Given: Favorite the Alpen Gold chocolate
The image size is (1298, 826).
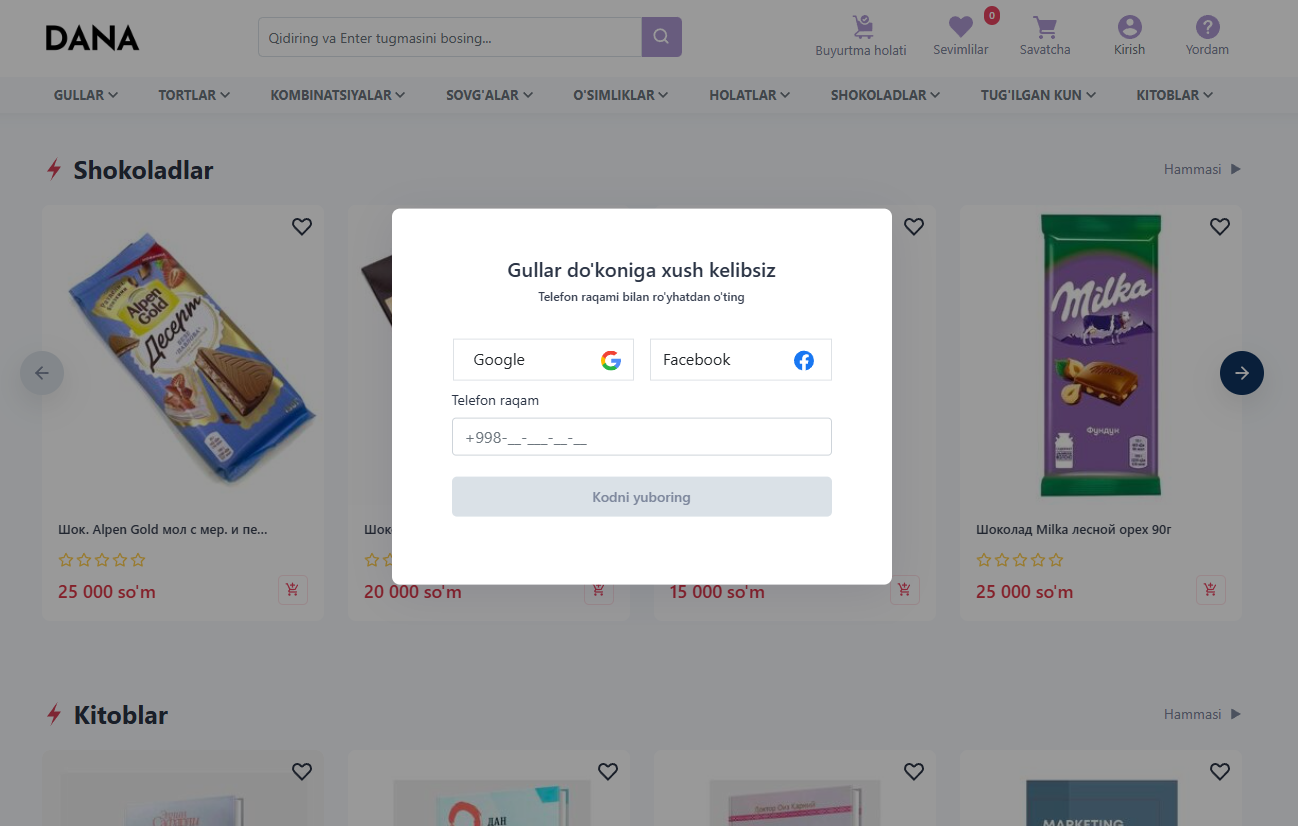Looking at the screenshot, I should pyautogui.click(x=302, y=227).
